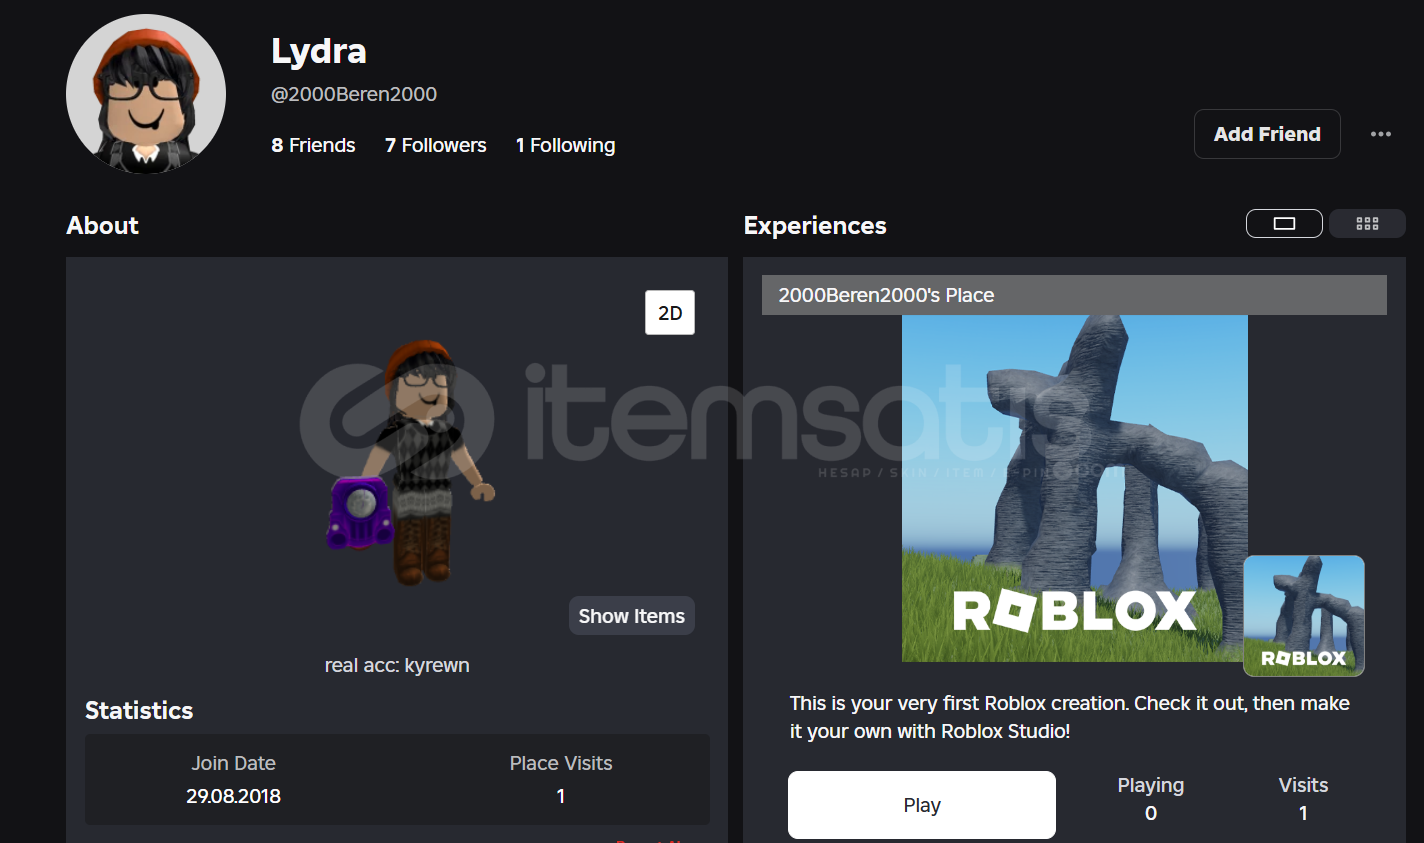Open the 7 Followers list

436,145
